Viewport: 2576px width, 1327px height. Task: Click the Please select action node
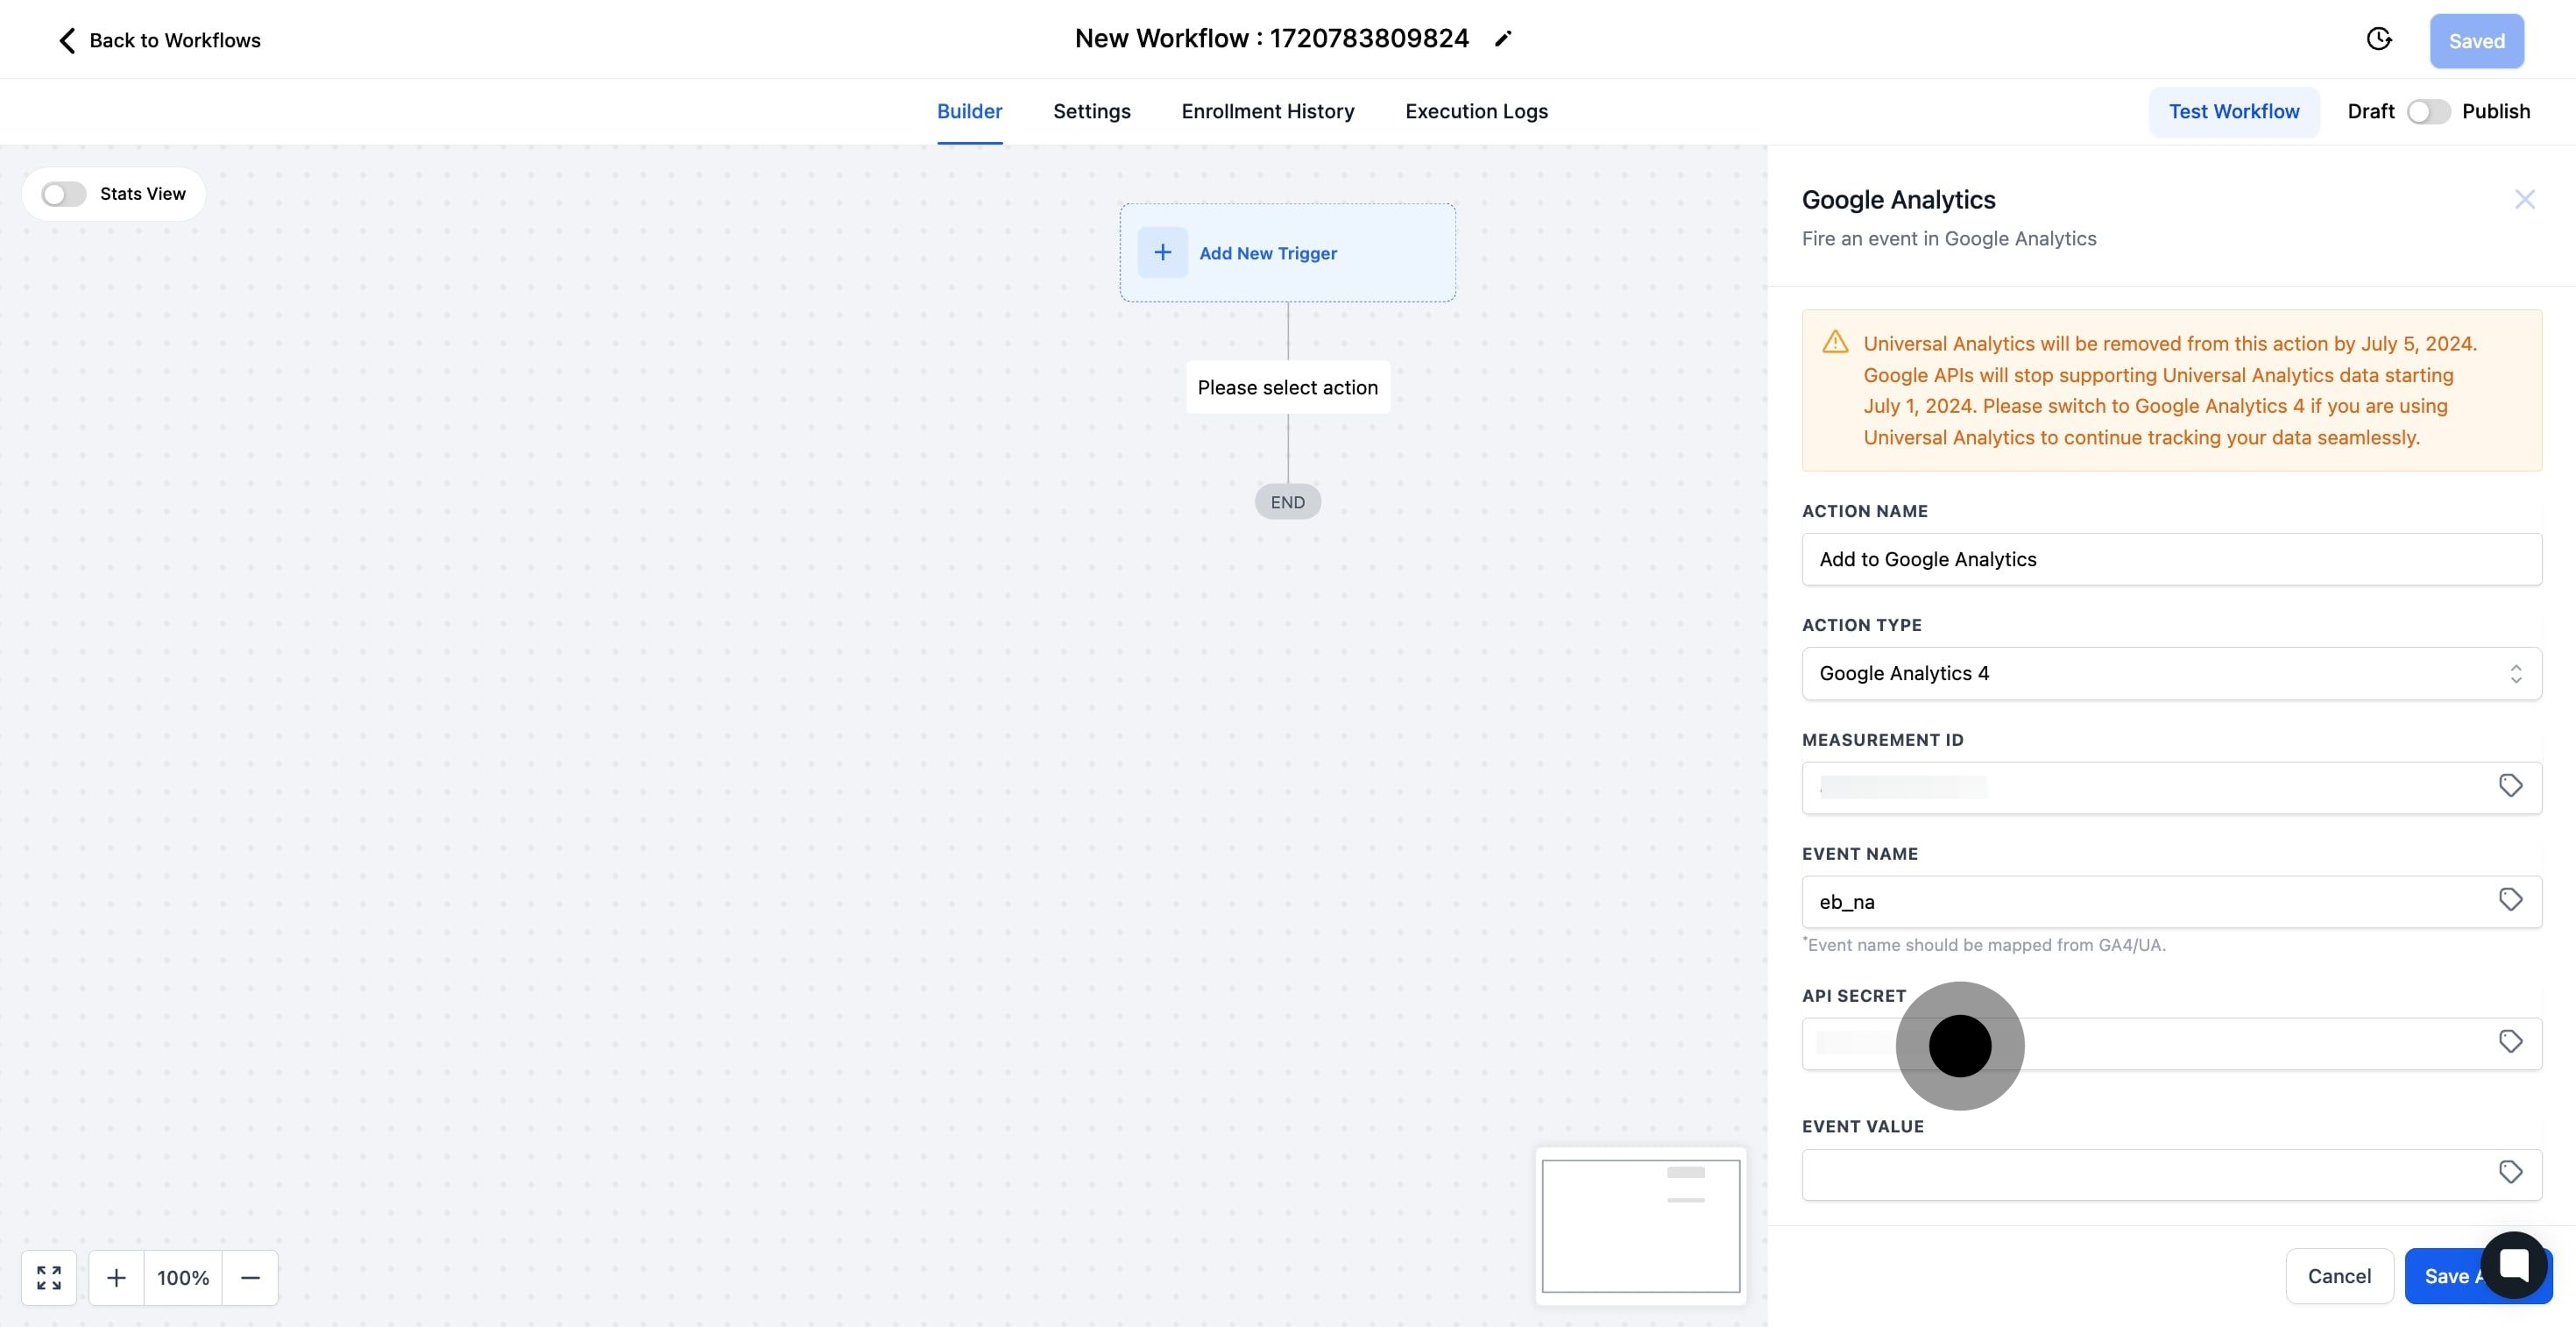click(x=1287, y=387)
